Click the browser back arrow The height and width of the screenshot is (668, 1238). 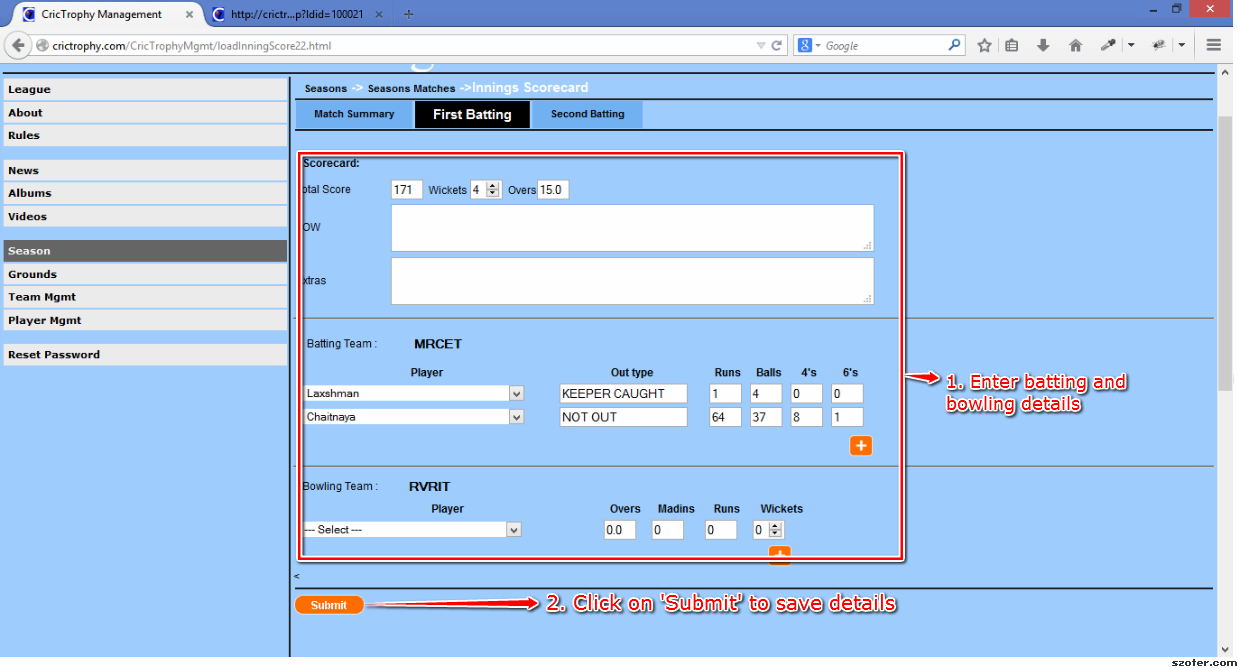tap(18, 46)
